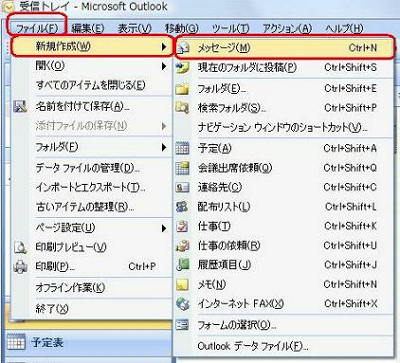Click the Ctrl+Shift+K shortcut text

351,226
